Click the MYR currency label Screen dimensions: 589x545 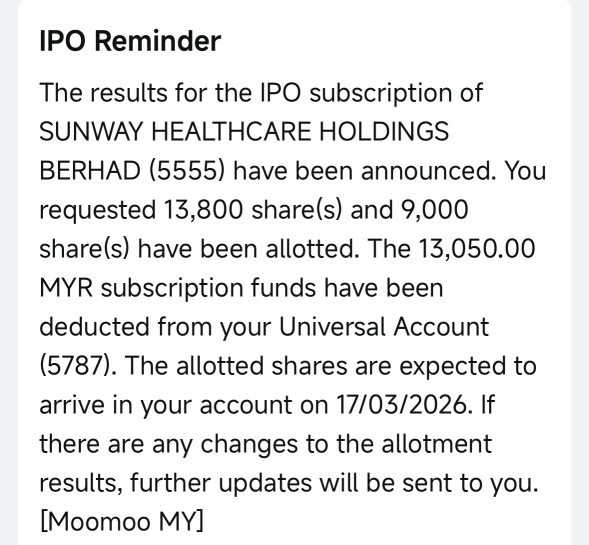coord(66,288)
